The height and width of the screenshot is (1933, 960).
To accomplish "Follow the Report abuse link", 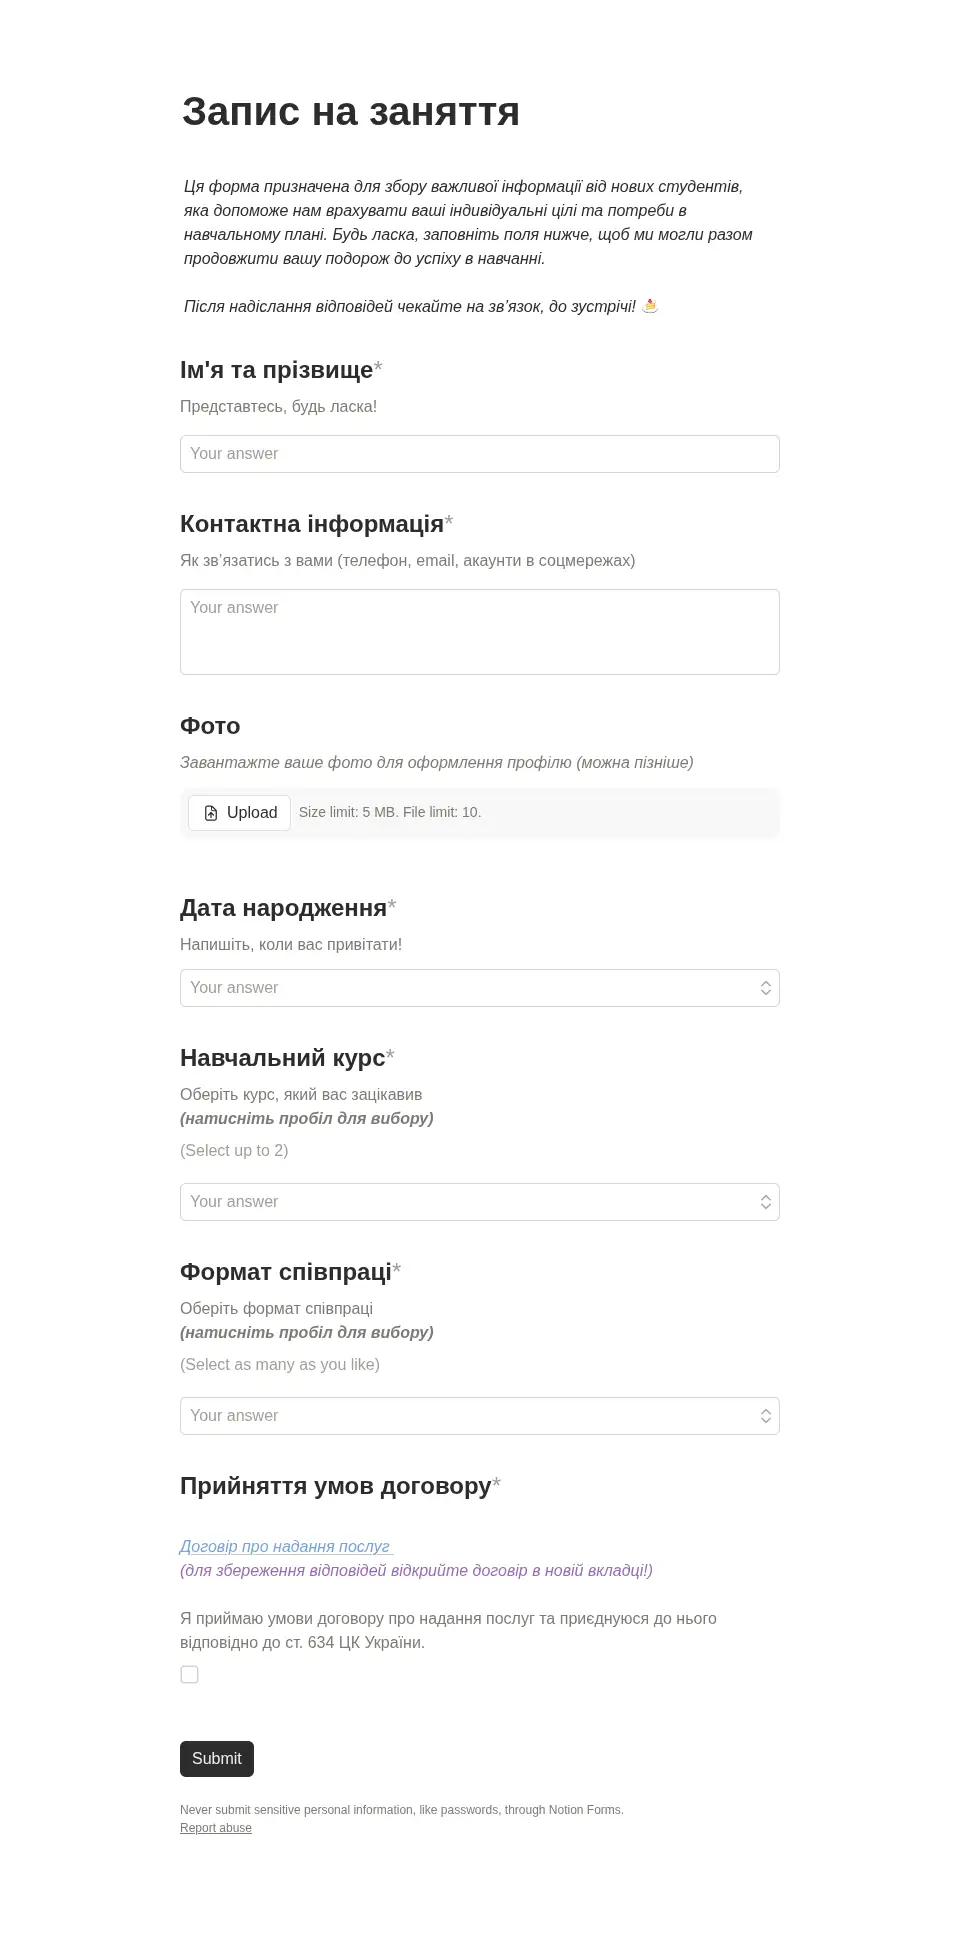I will [x=216, y=1828].
